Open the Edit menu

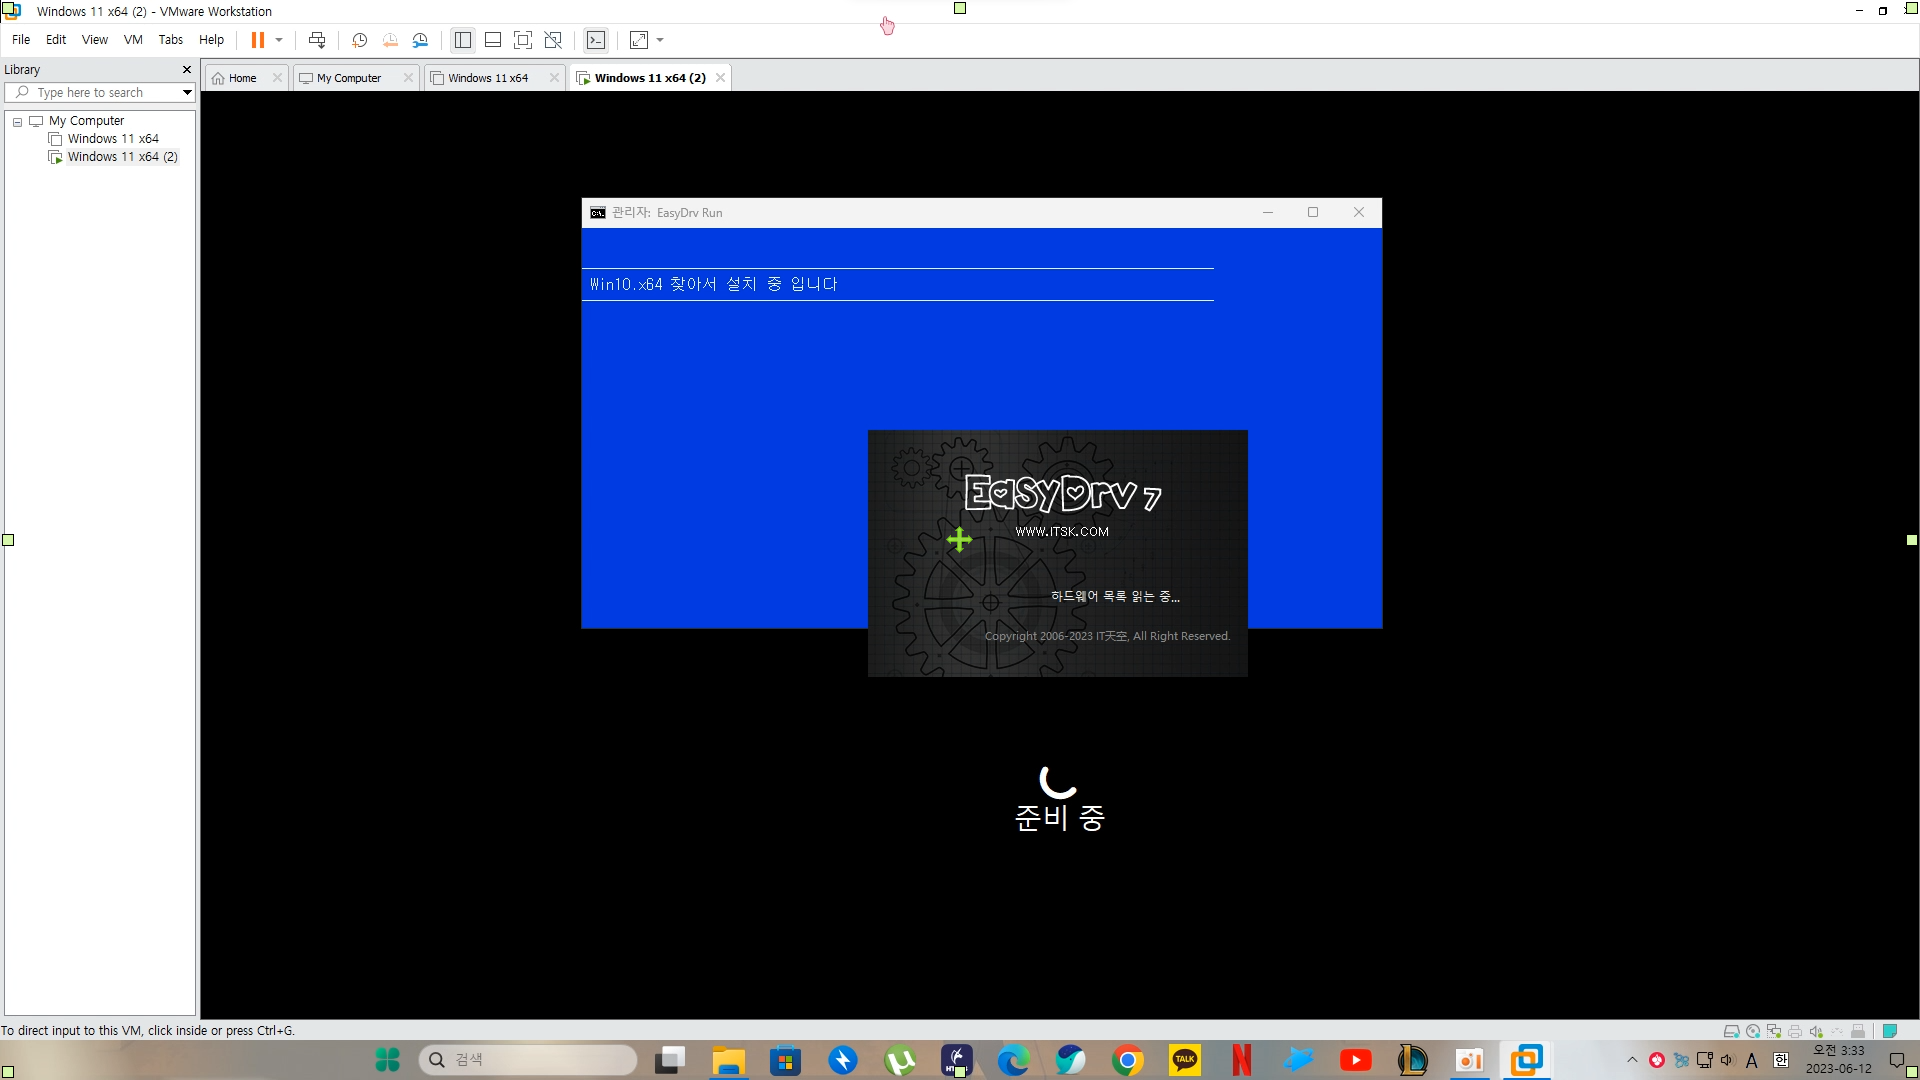point(56,40)
